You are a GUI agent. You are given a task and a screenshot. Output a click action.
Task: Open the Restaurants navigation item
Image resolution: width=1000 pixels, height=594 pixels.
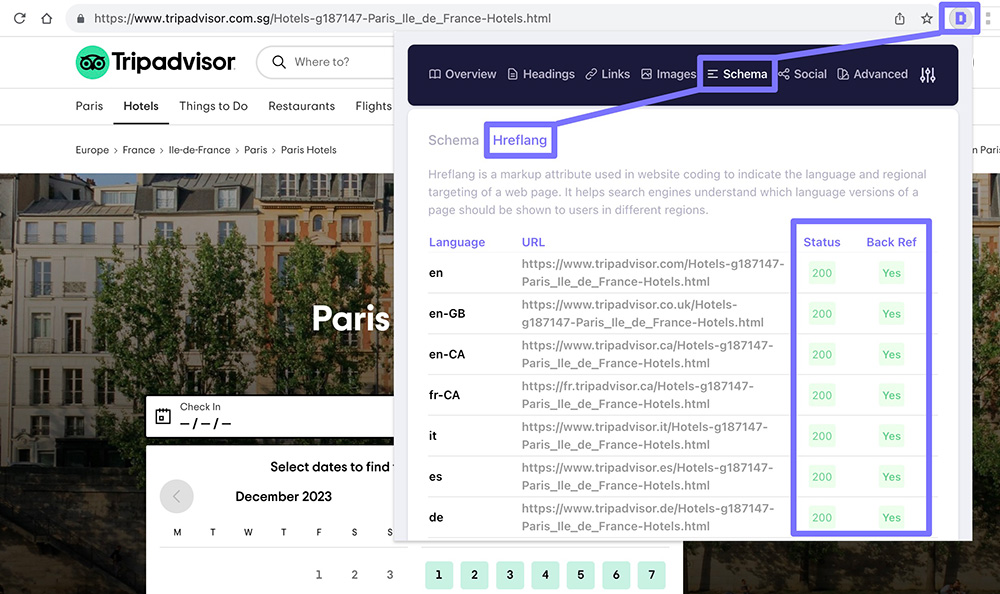tap(302, 106)
